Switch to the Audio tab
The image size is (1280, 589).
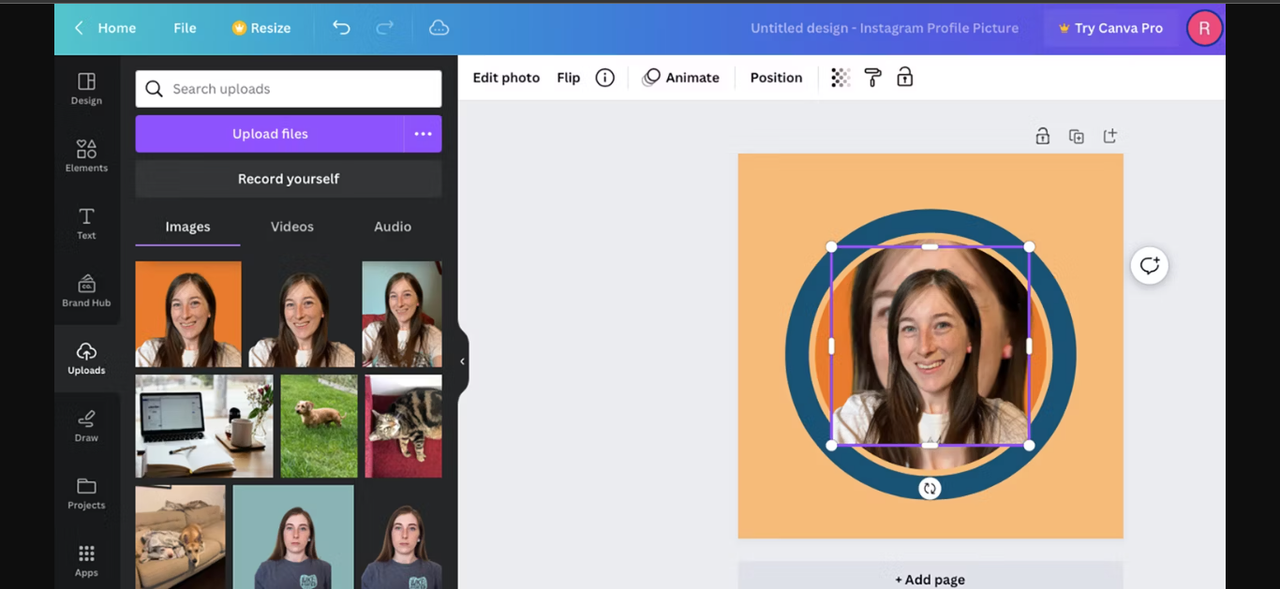(393, 227)
